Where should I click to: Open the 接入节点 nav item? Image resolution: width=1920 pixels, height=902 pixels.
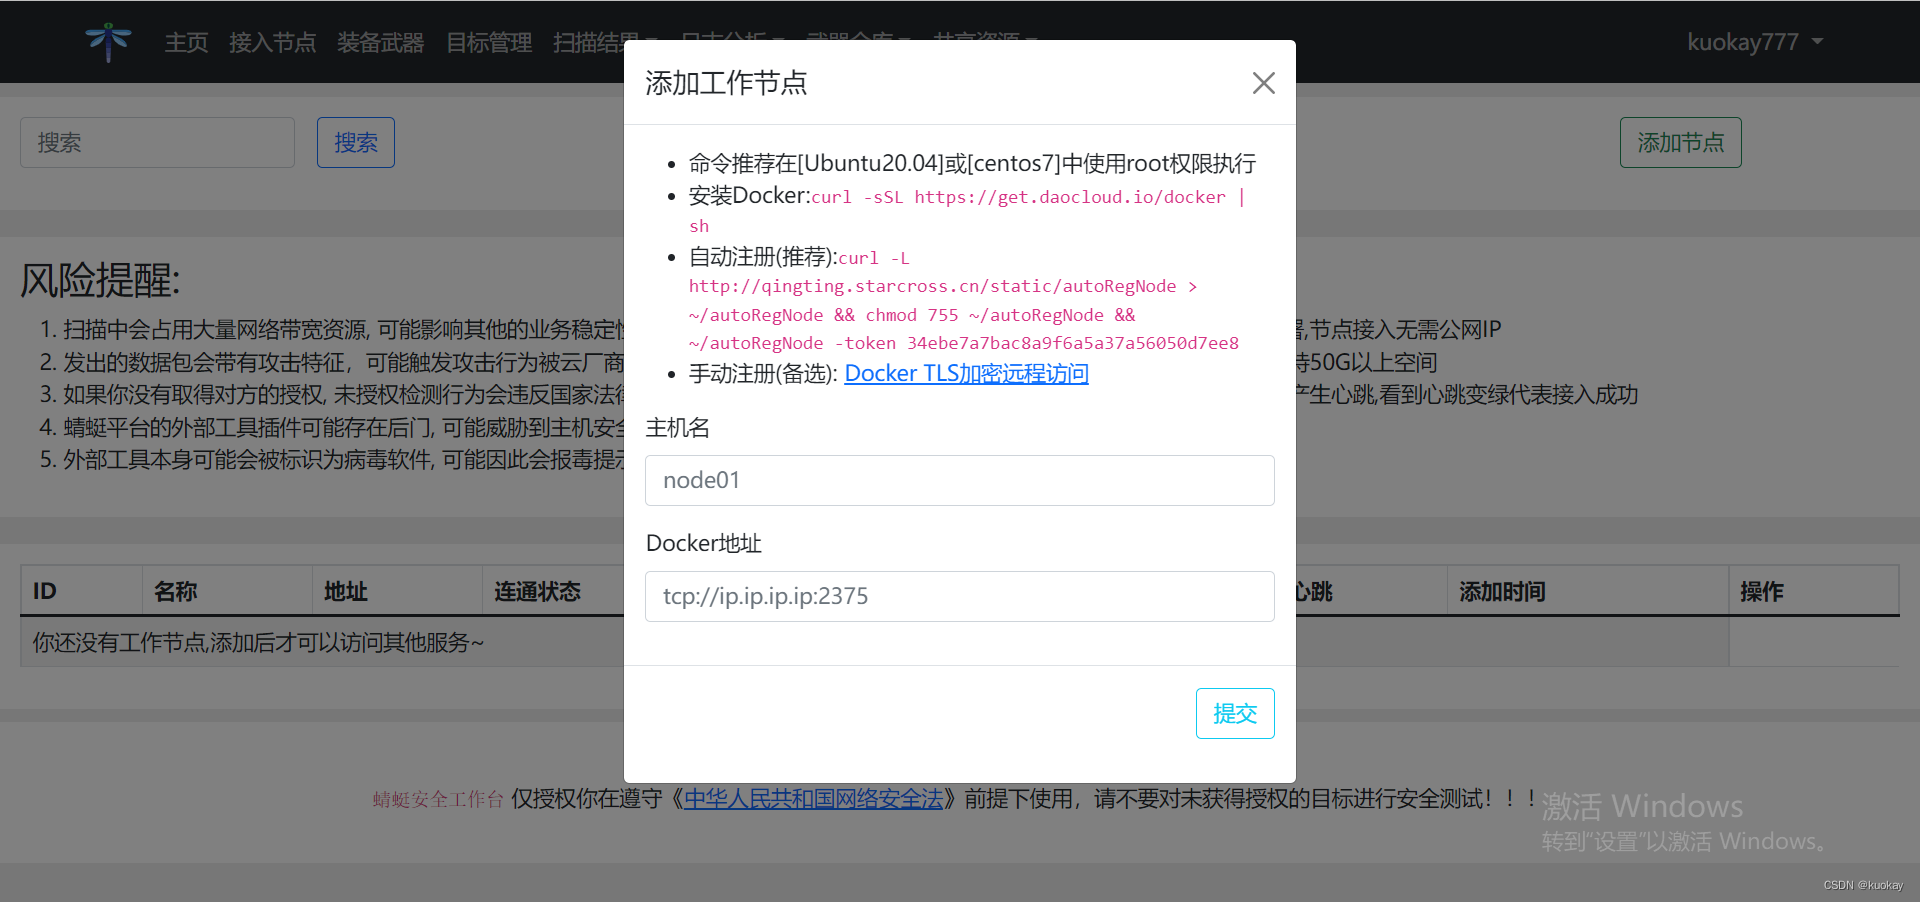click(x=272, y=42)
